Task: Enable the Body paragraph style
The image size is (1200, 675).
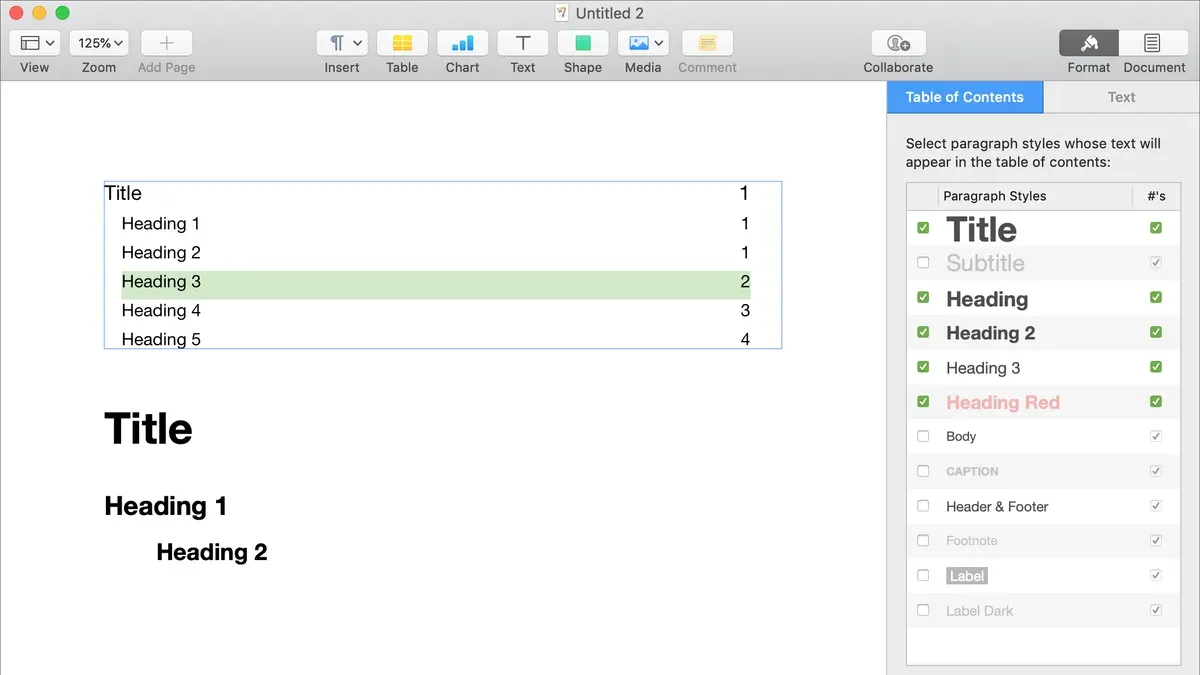Action: (x=923, y=436)
